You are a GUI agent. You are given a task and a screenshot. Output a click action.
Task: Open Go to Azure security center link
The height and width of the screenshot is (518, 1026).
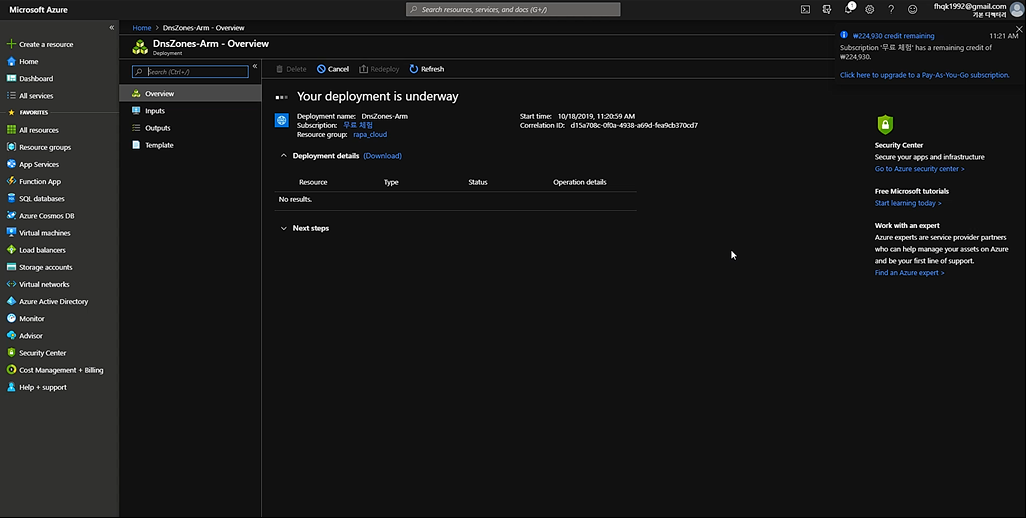pyautogui.click(x=919, y=169)
